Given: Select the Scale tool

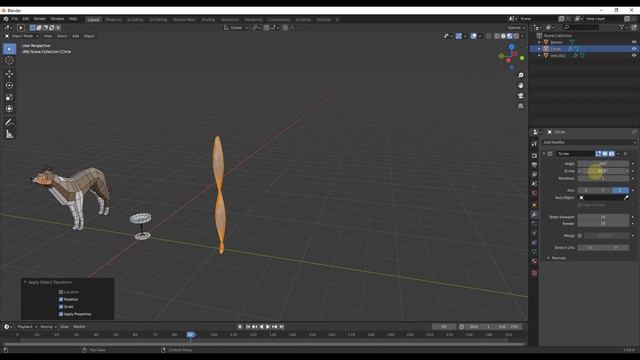Looking at the screenshot, I should [x=9, y=97].
